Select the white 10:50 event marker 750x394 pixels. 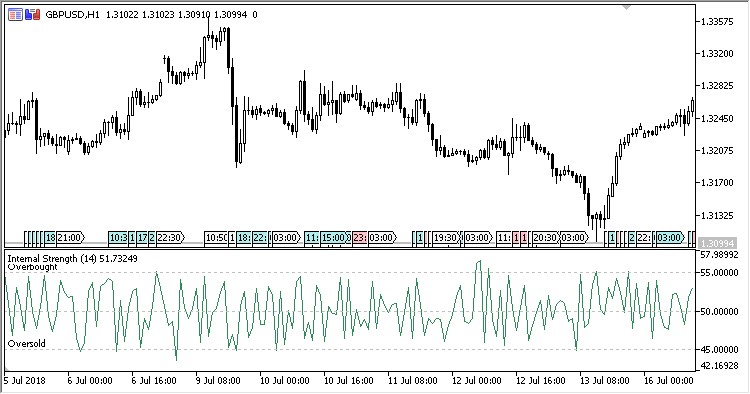pyautogui.click(x=216, y=237)
